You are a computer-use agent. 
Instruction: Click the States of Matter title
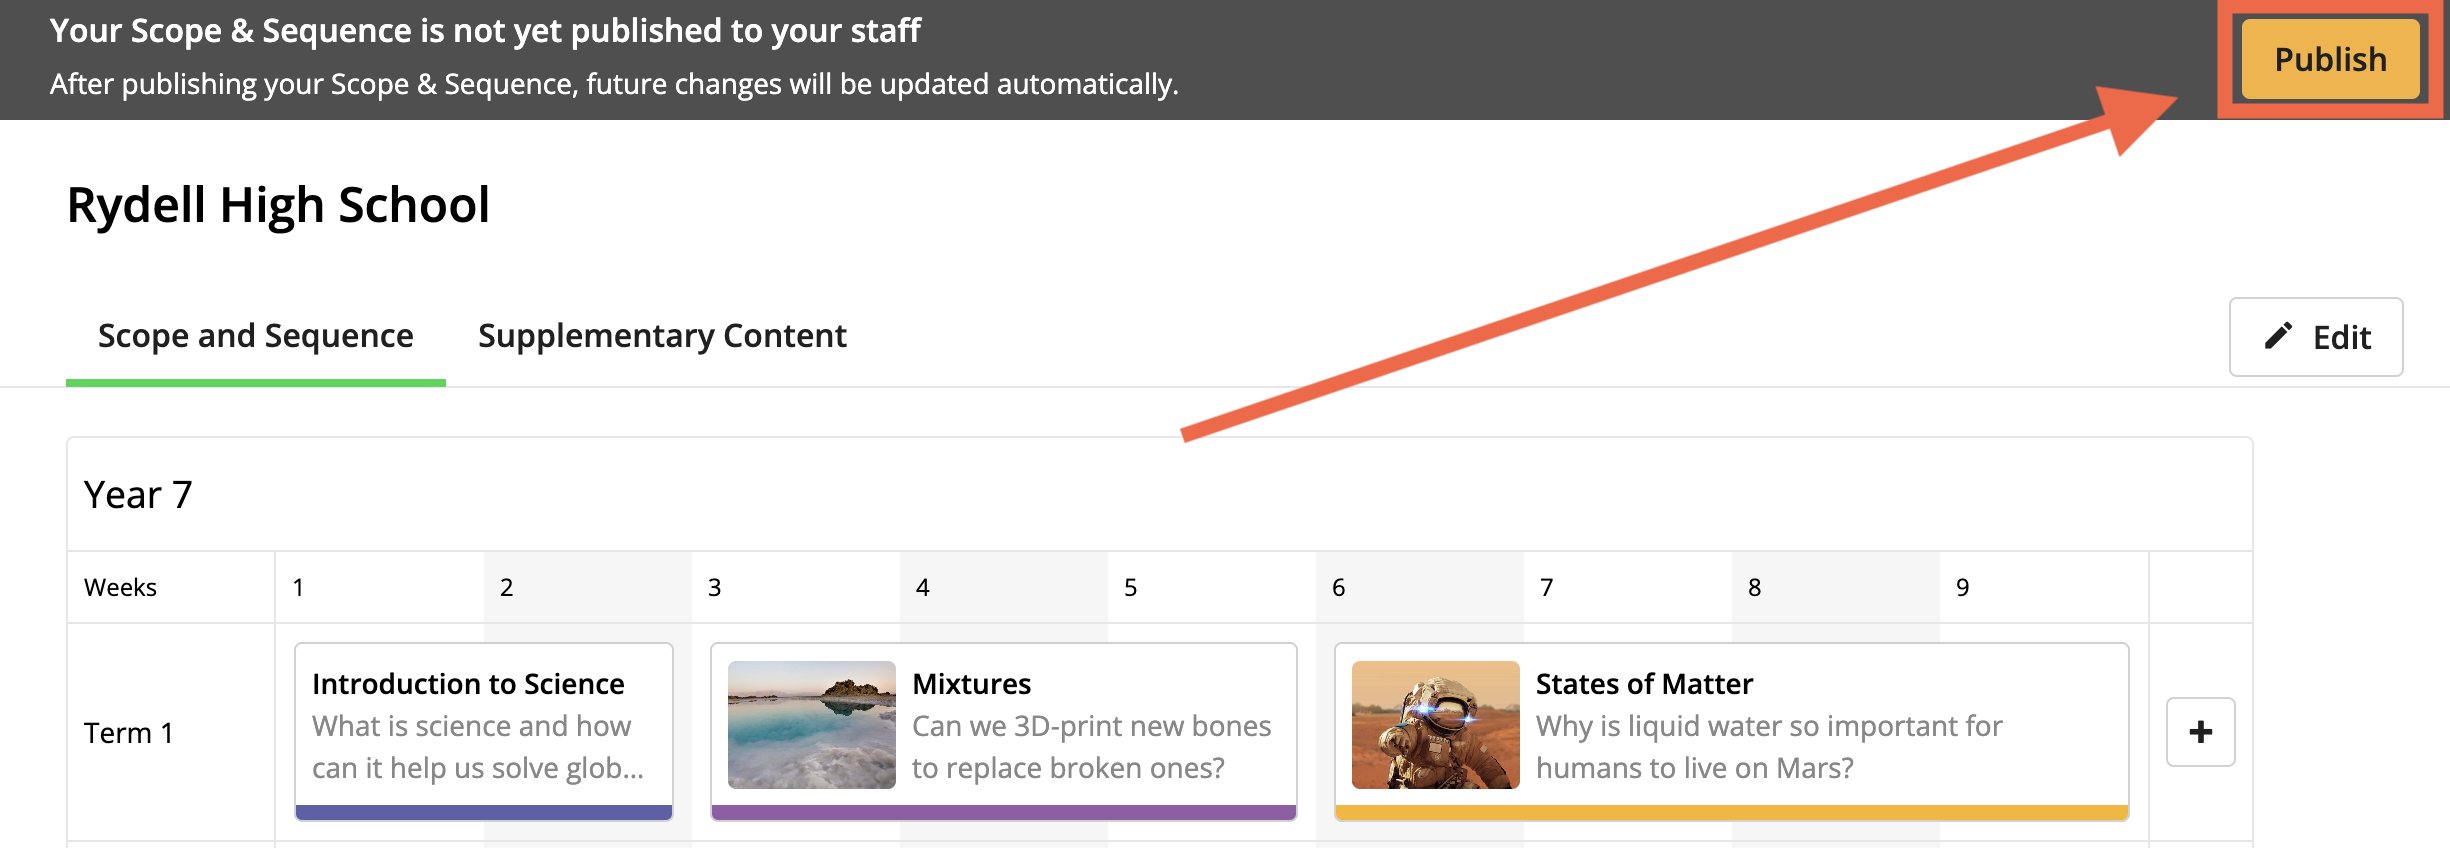click(1644, 684)
